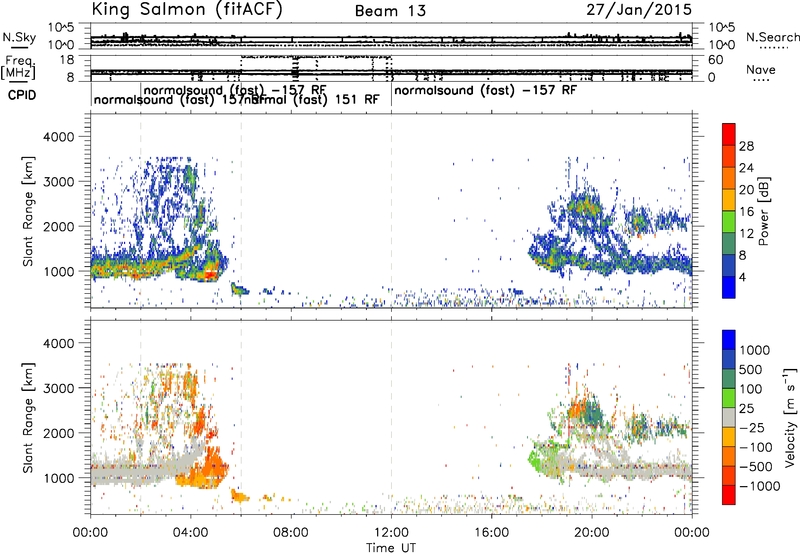The image size is (800, 554).
Task: Click the date '27/Jan/2015'
Action: coord(639,10)
